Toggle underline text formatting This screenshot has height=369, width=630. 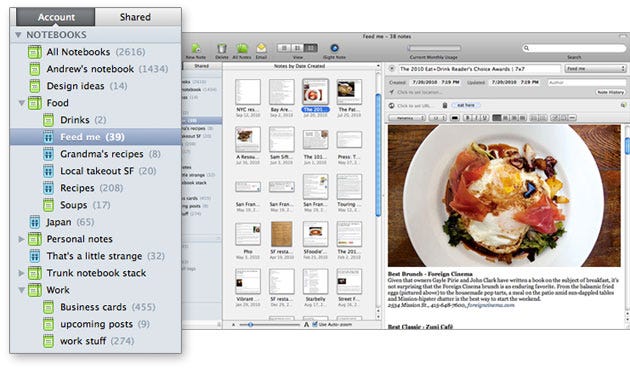coord(485,118)
